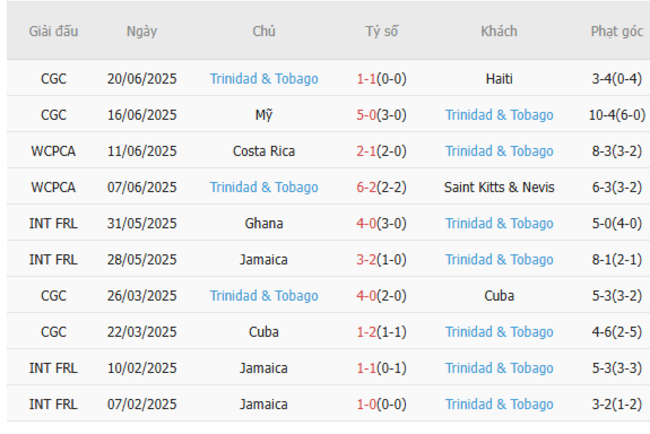Click the Haiti team name
The width and height of the screenshot is (650, 434).
click(499, 79)
